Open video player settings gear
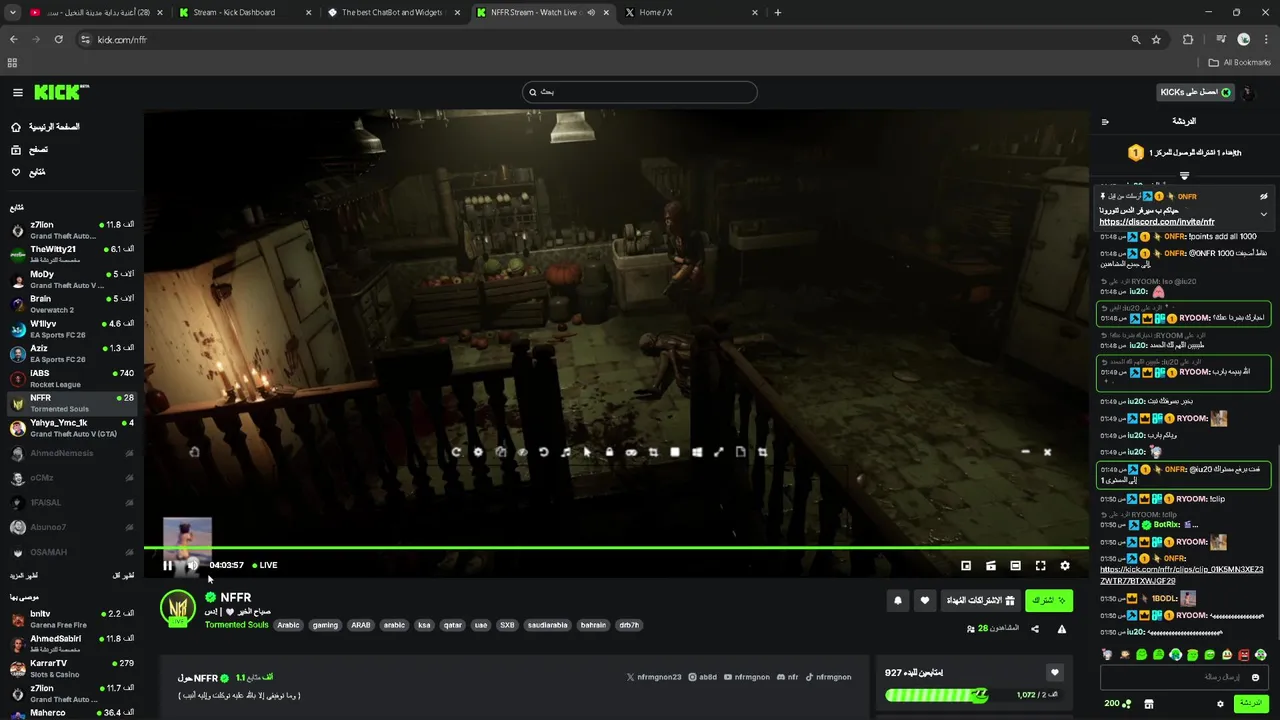Viewport: 1280px width, 720px height. coord(1065,565)
